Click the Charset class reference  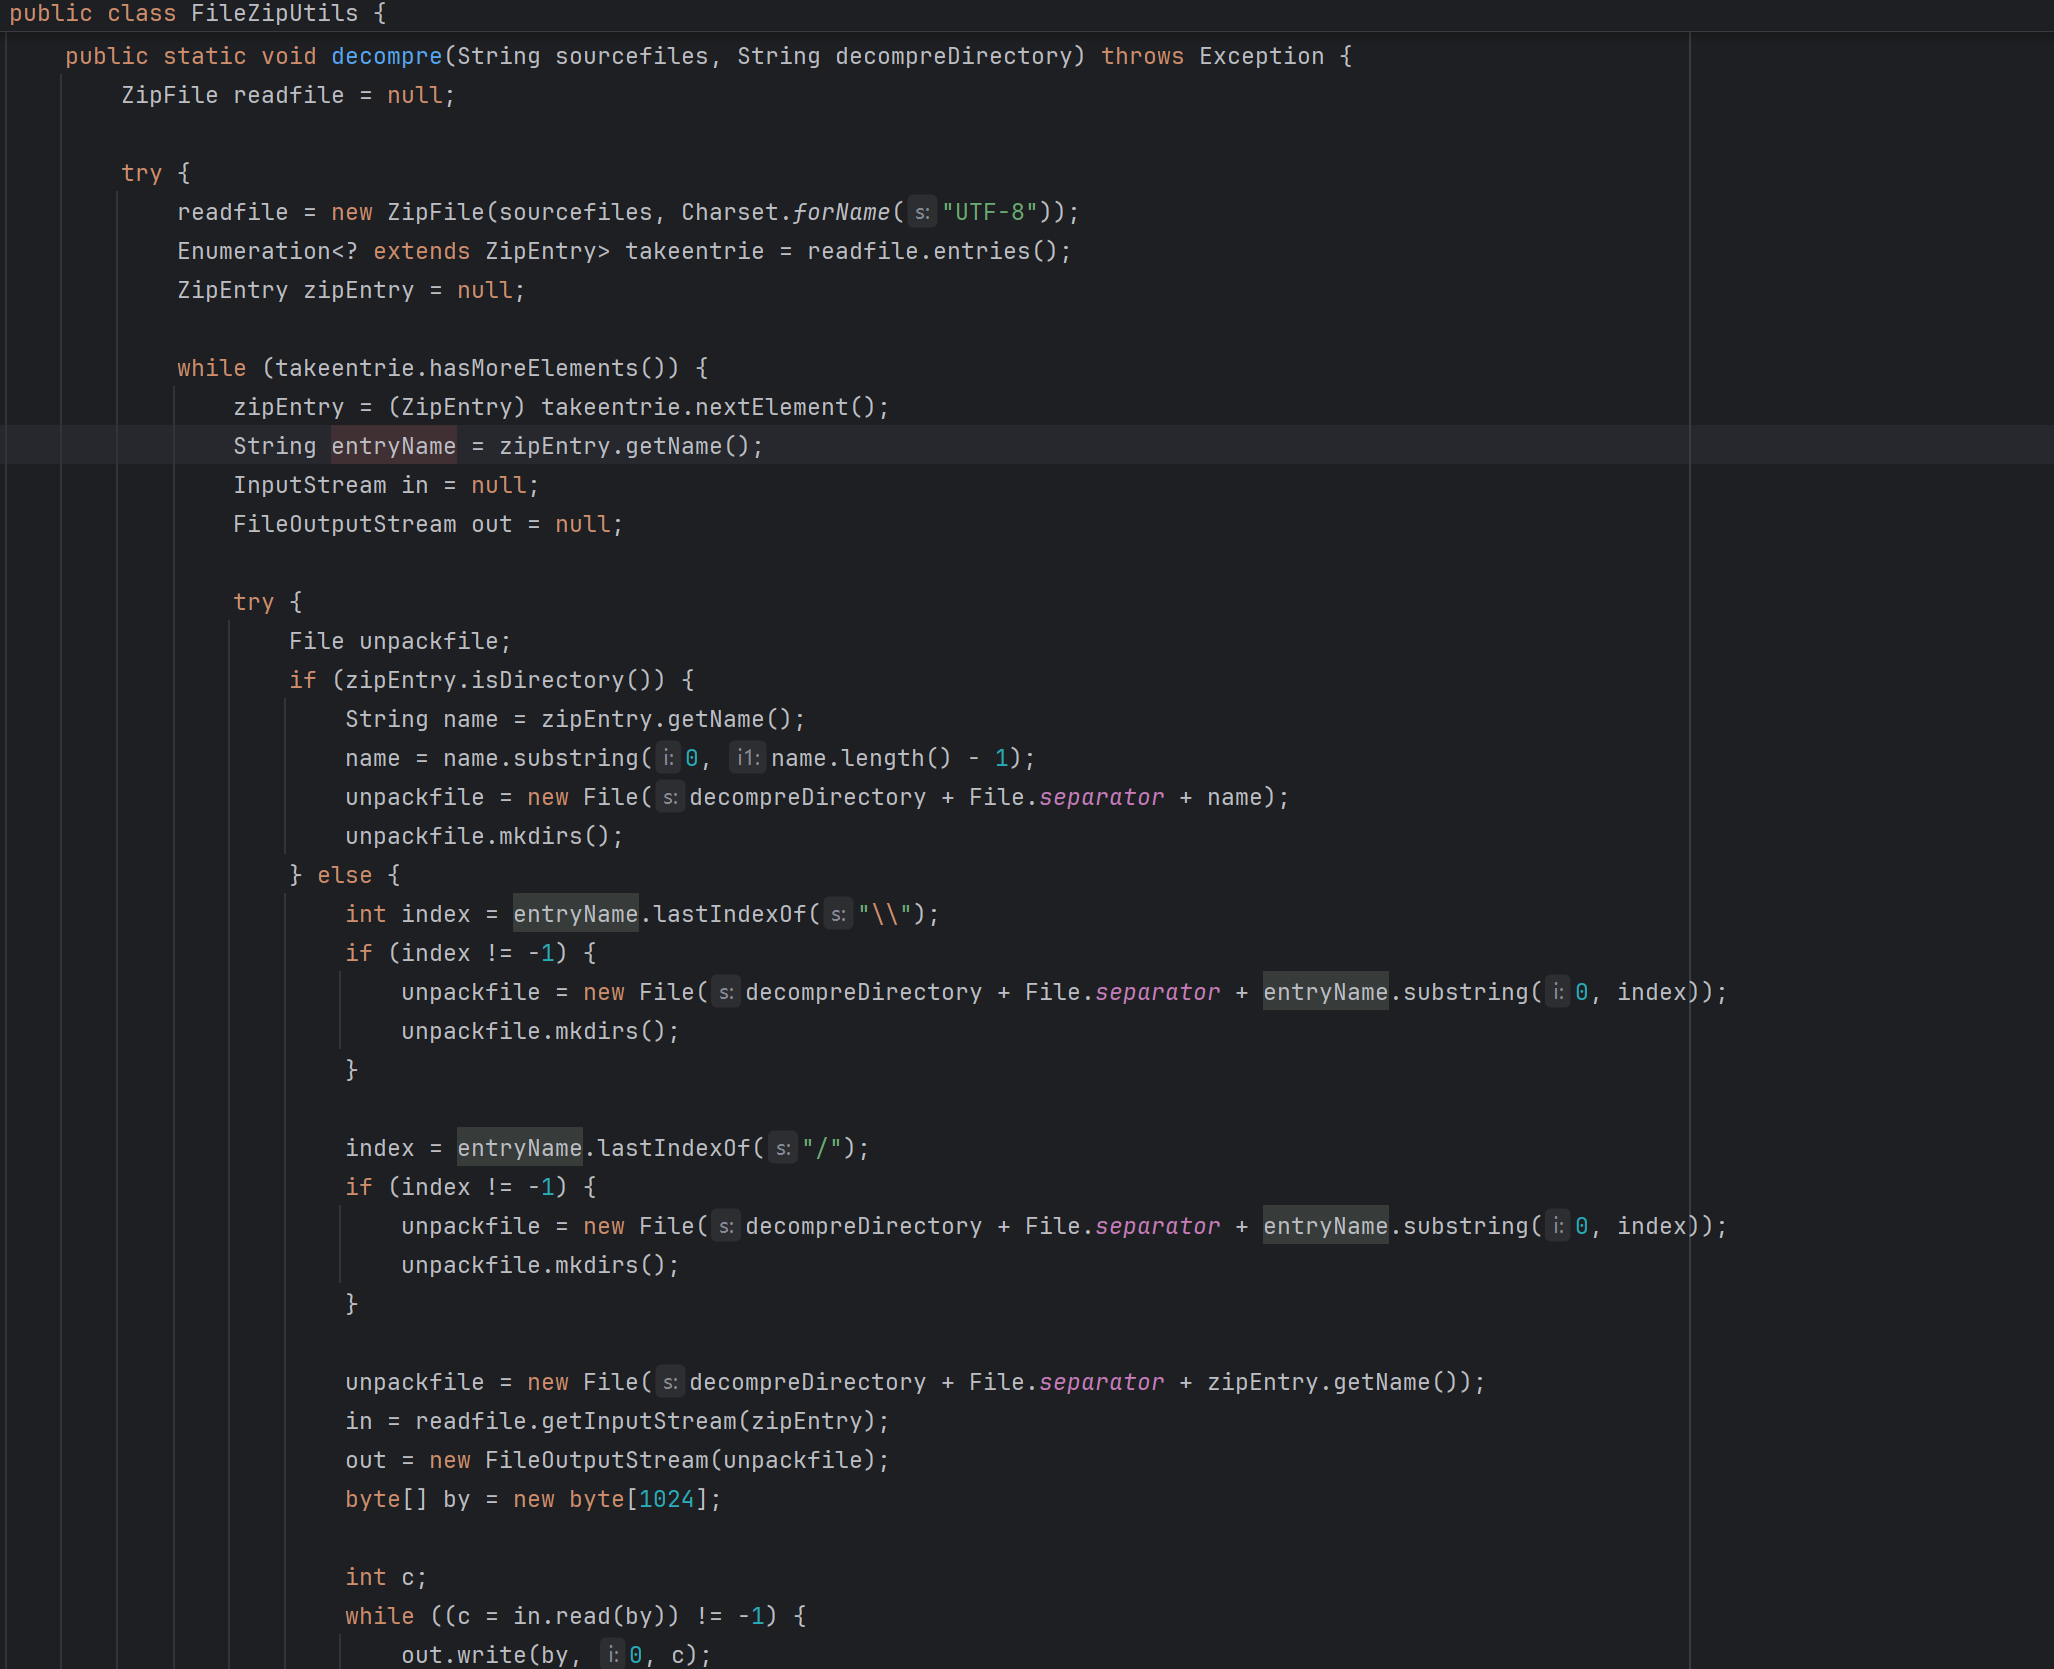click(x=729, y=213)
